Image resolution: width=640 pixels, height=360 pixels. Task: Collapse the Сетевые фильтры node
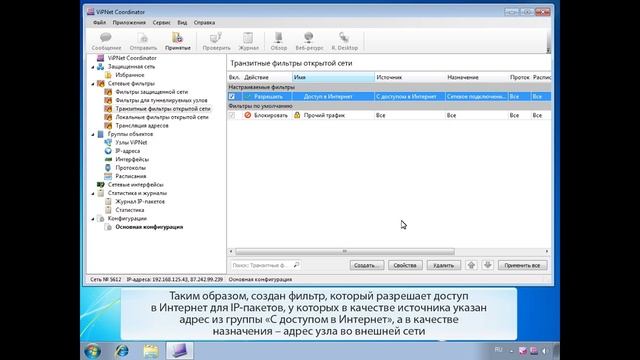coord(93,84)
